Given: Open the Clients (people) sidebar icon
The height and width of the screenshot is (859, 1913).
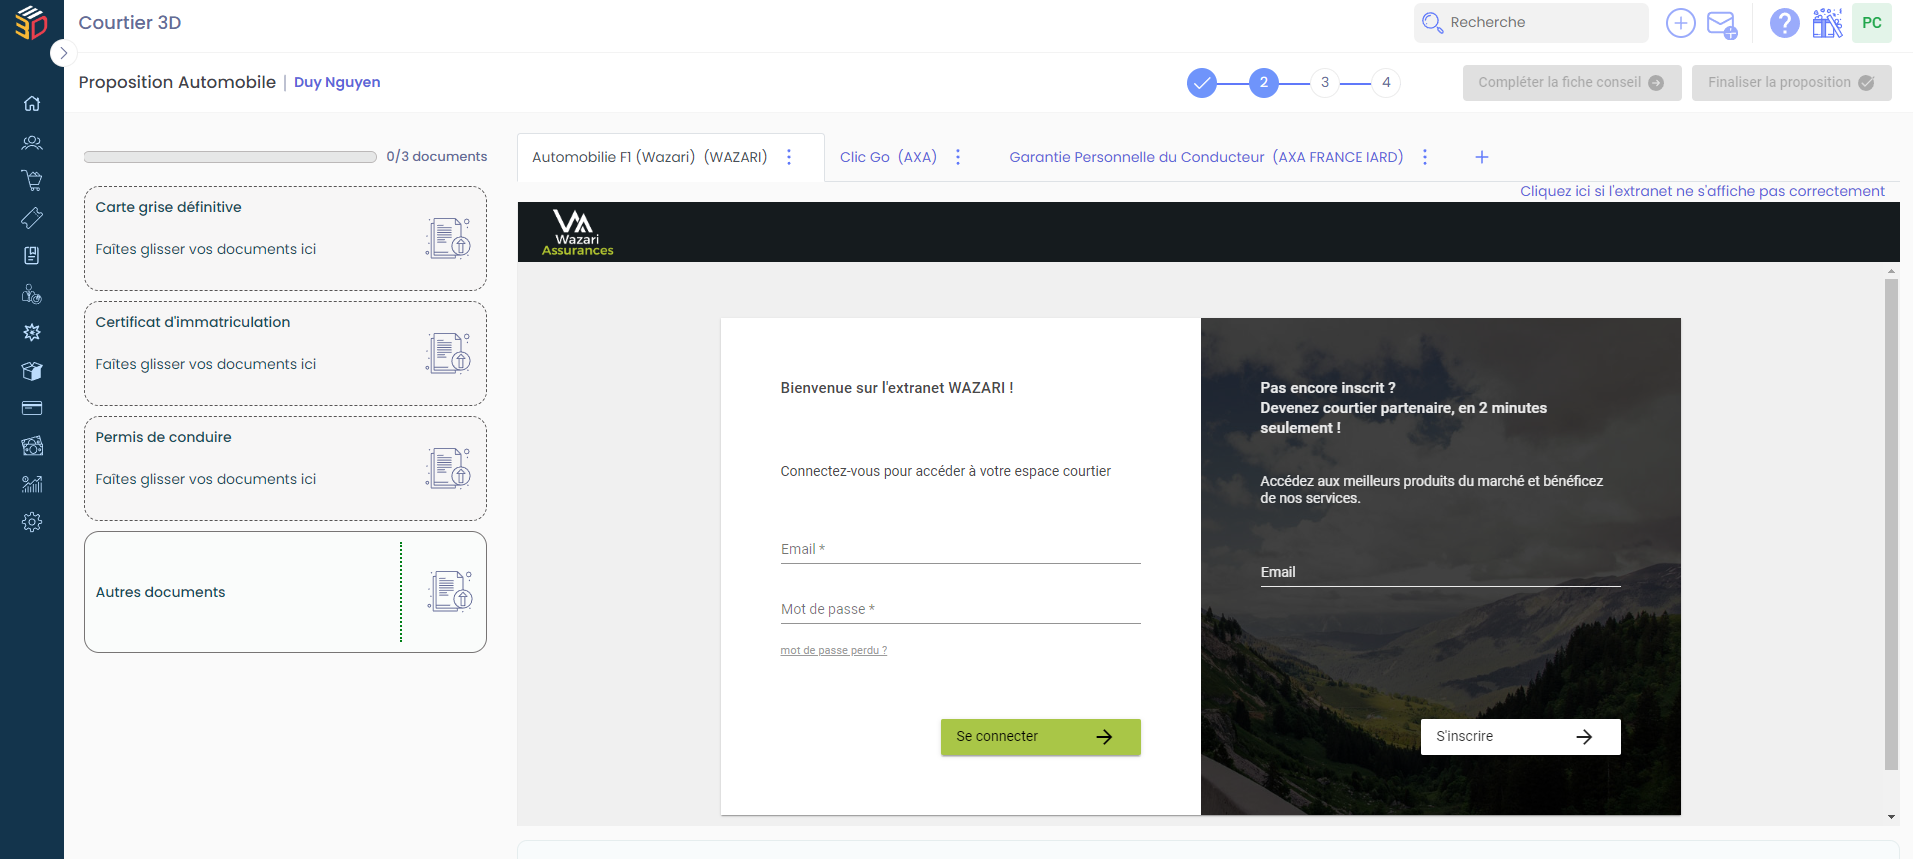Looking at the screenshot, I should [x=32, y=142].
